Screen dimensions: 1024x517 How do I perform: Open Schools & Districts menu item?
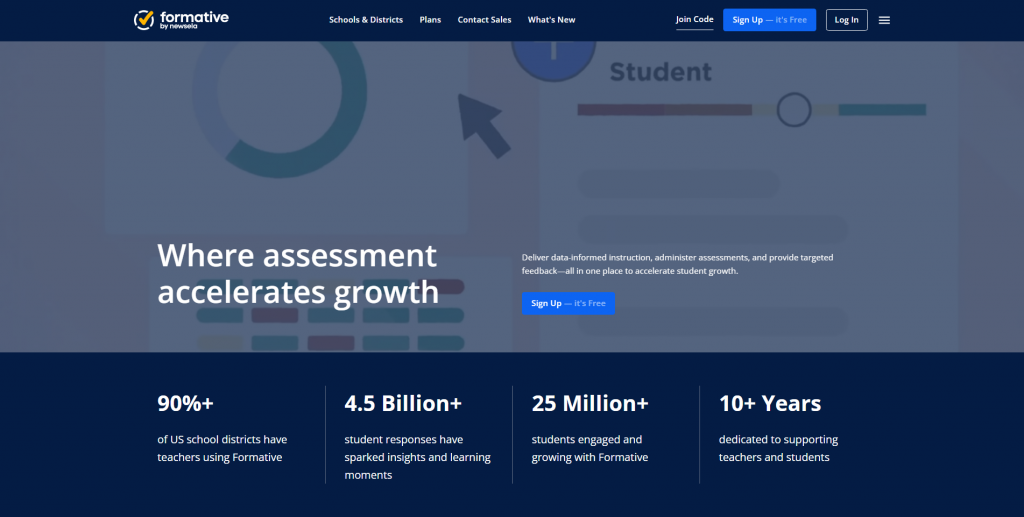366,20
